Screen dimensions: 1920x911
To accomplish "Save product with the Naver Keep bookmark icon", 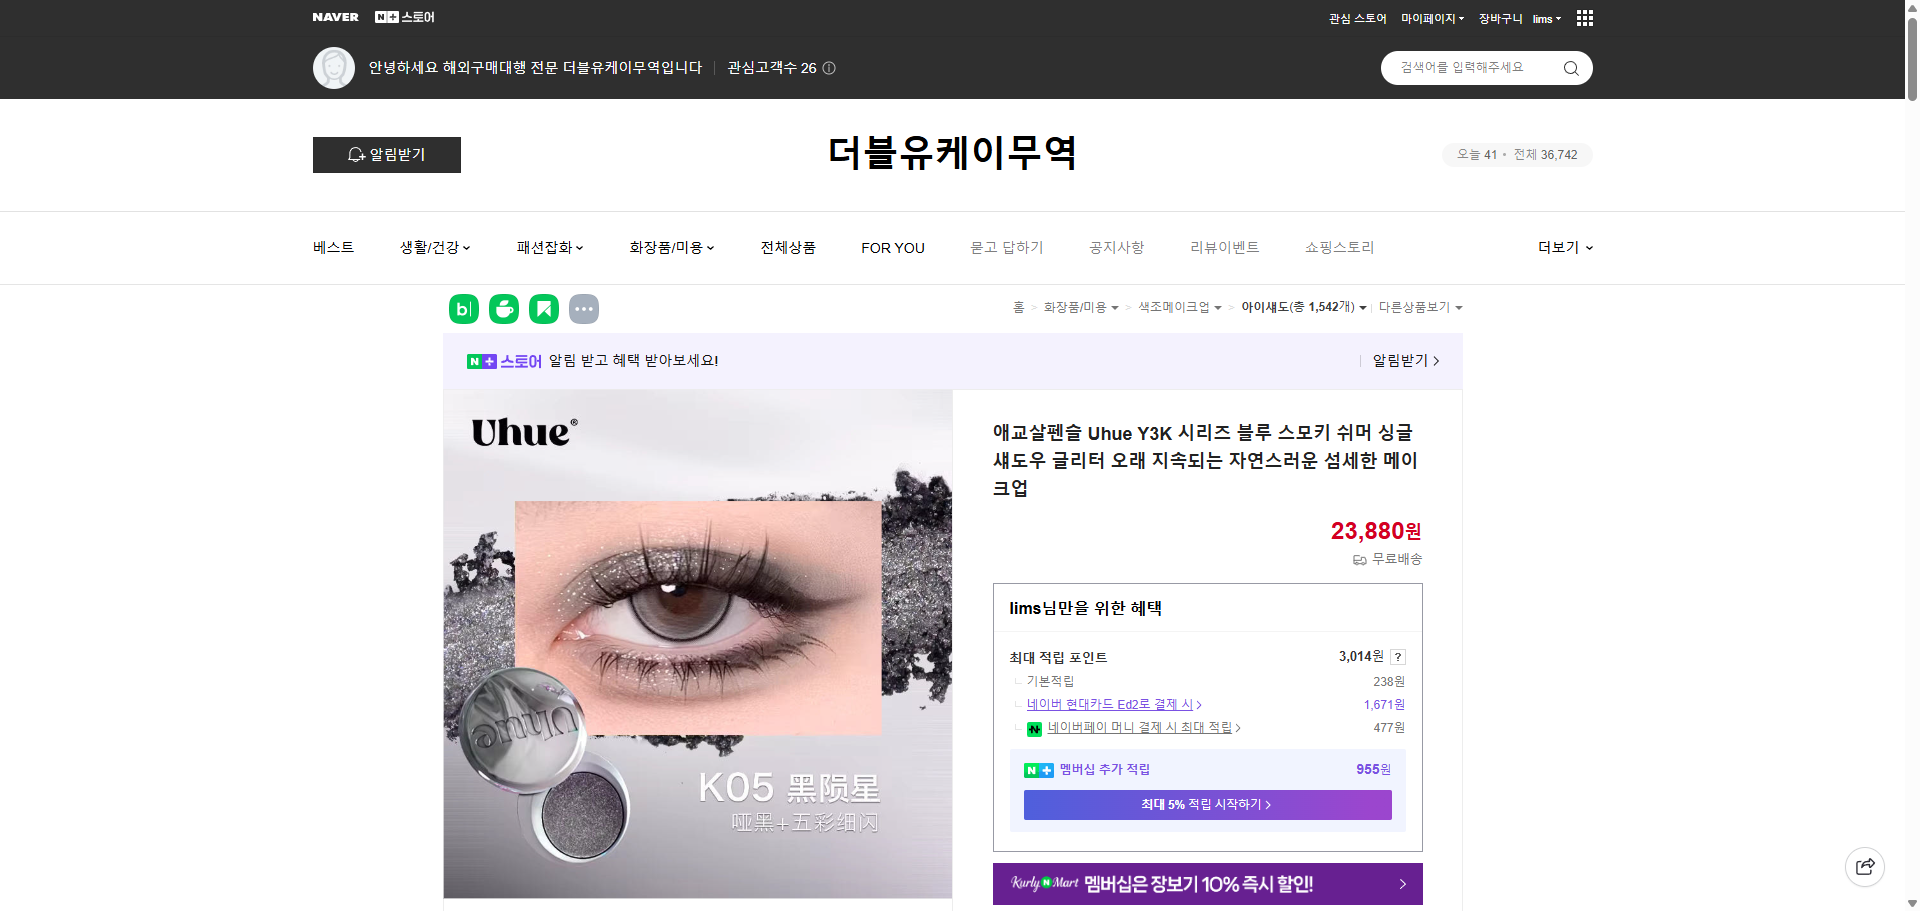I will pos(543,309).
